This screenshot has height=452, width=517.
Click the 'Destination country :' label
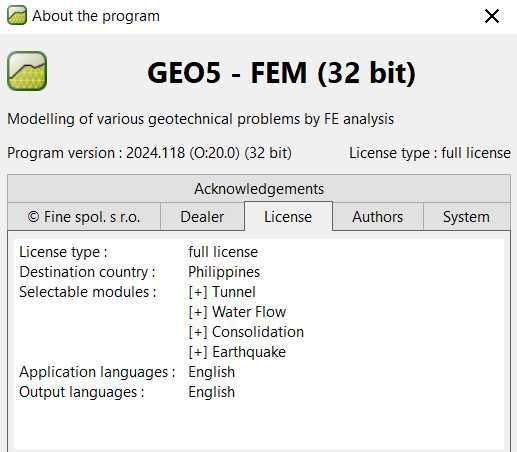click(87, 272)
